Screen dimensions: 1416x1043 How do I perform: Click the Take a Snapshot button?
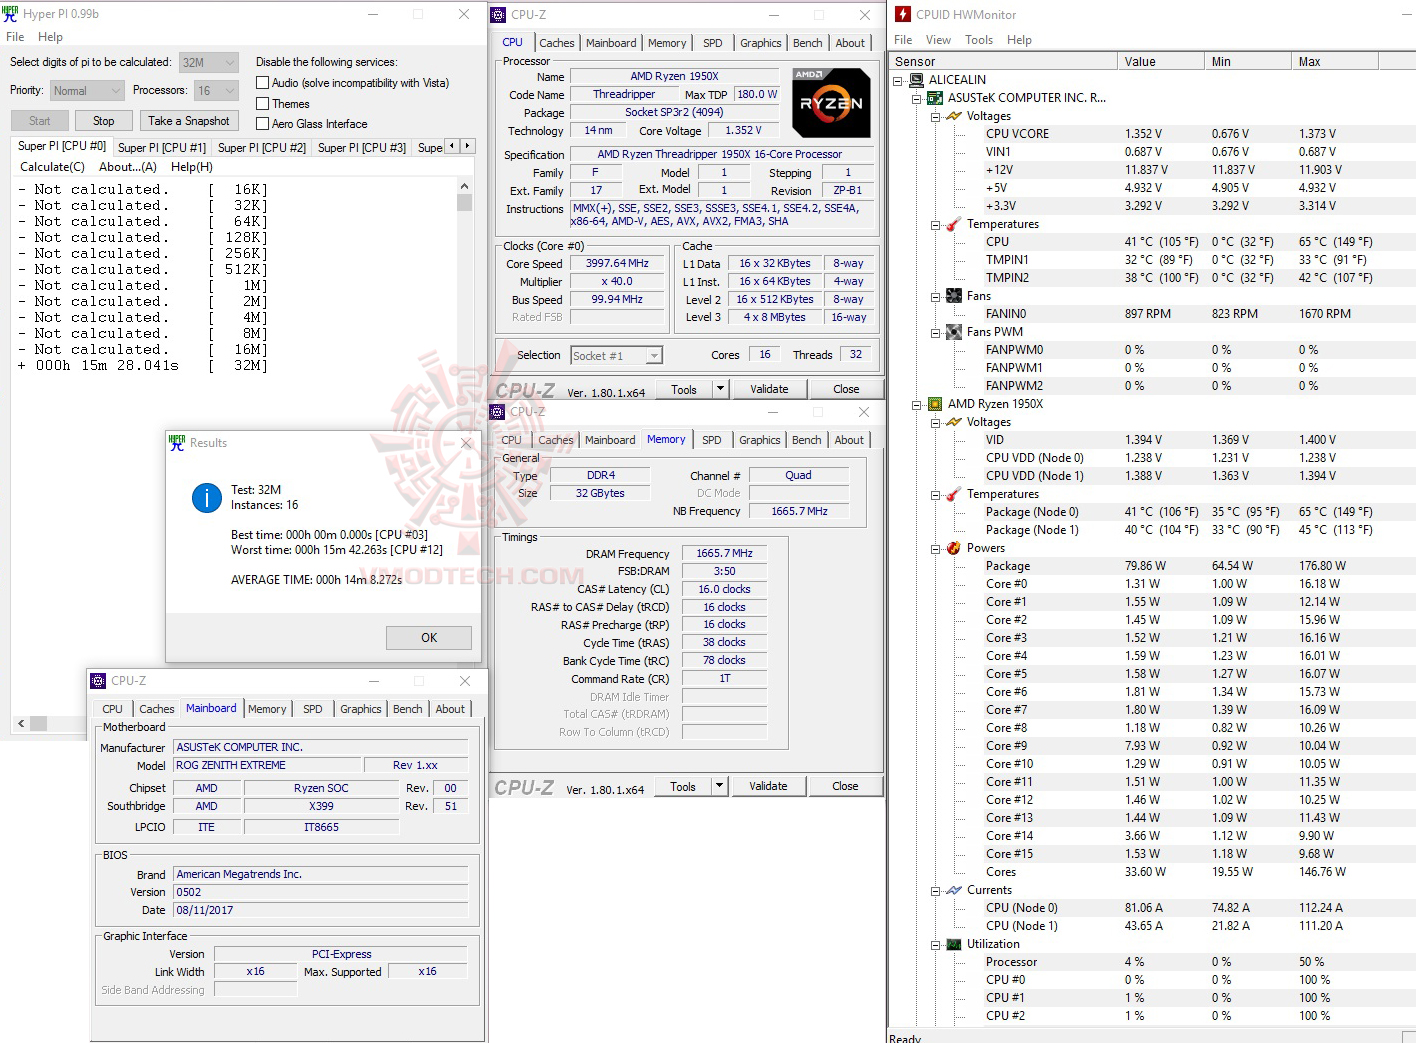click(x=188, y=120)
